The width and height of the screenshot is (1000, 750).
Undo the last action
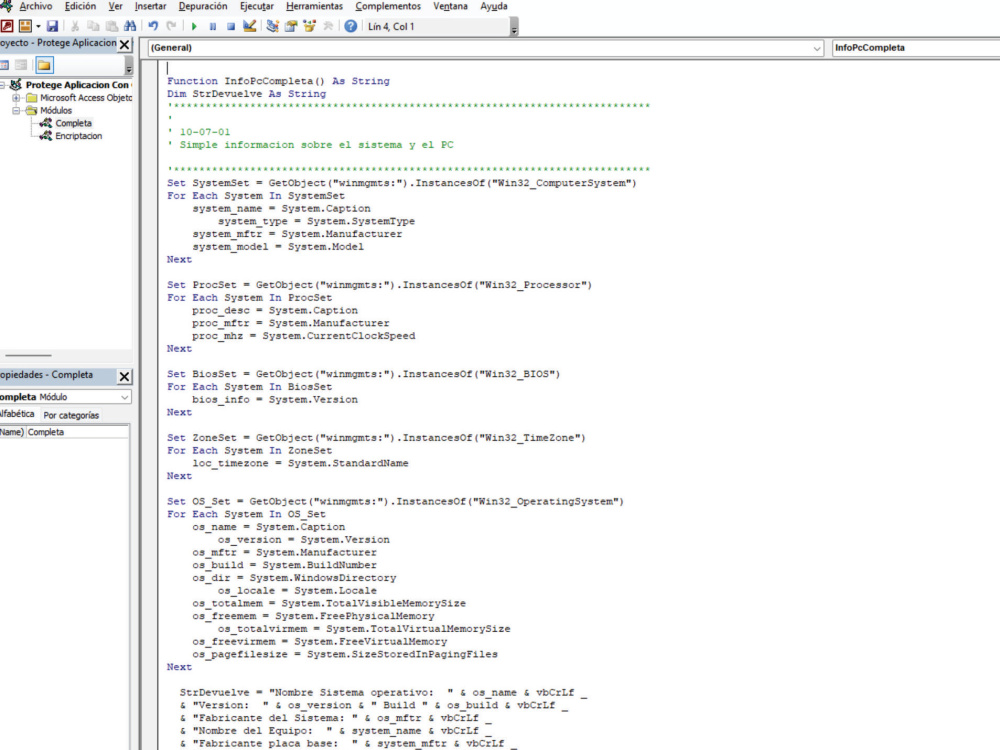point(153,26)
